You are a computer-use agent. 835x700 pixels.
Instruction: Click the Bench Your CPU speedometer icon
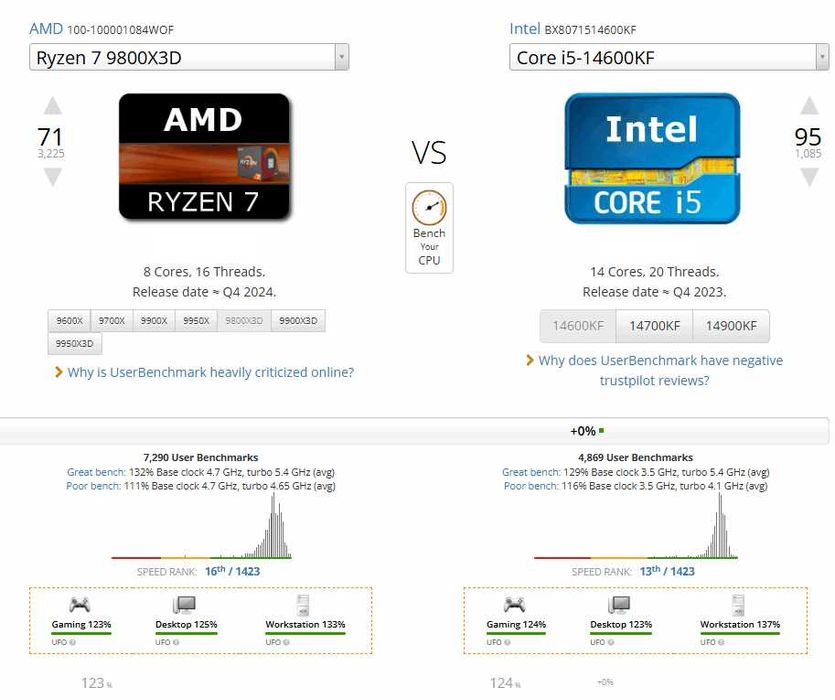pos(429,209)
